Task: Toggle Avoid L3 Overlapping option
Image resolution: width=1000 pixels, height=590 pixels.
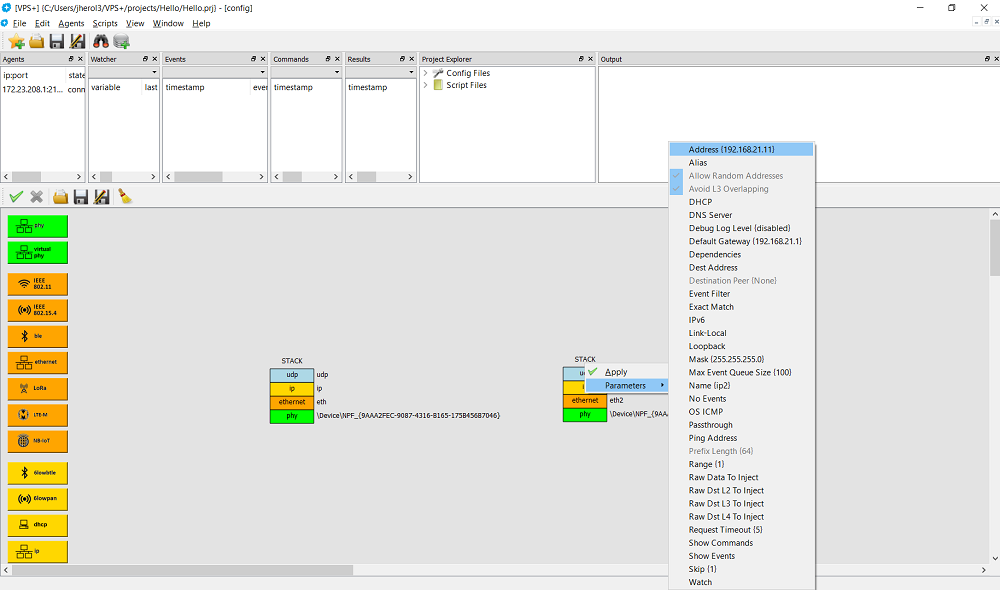Action: pos(728,189)
